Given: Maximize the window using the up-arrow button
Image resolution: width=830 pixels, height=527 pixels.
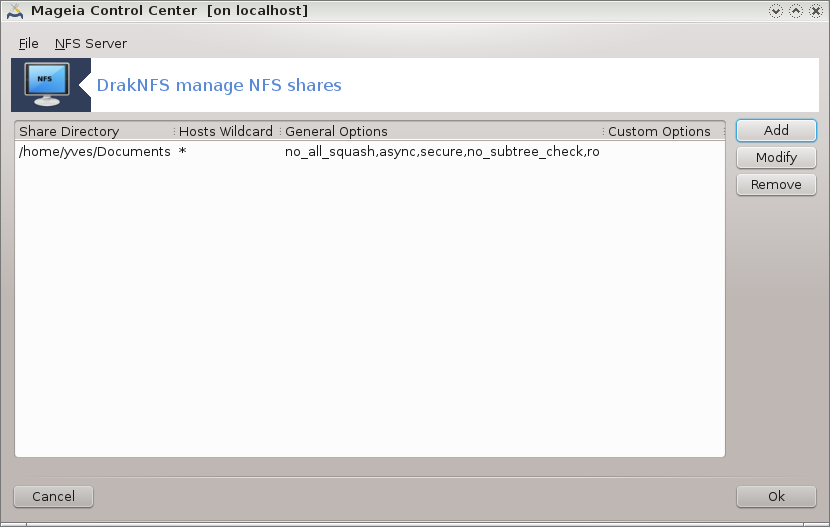Looking at the screenshot, I should [796, 11].
